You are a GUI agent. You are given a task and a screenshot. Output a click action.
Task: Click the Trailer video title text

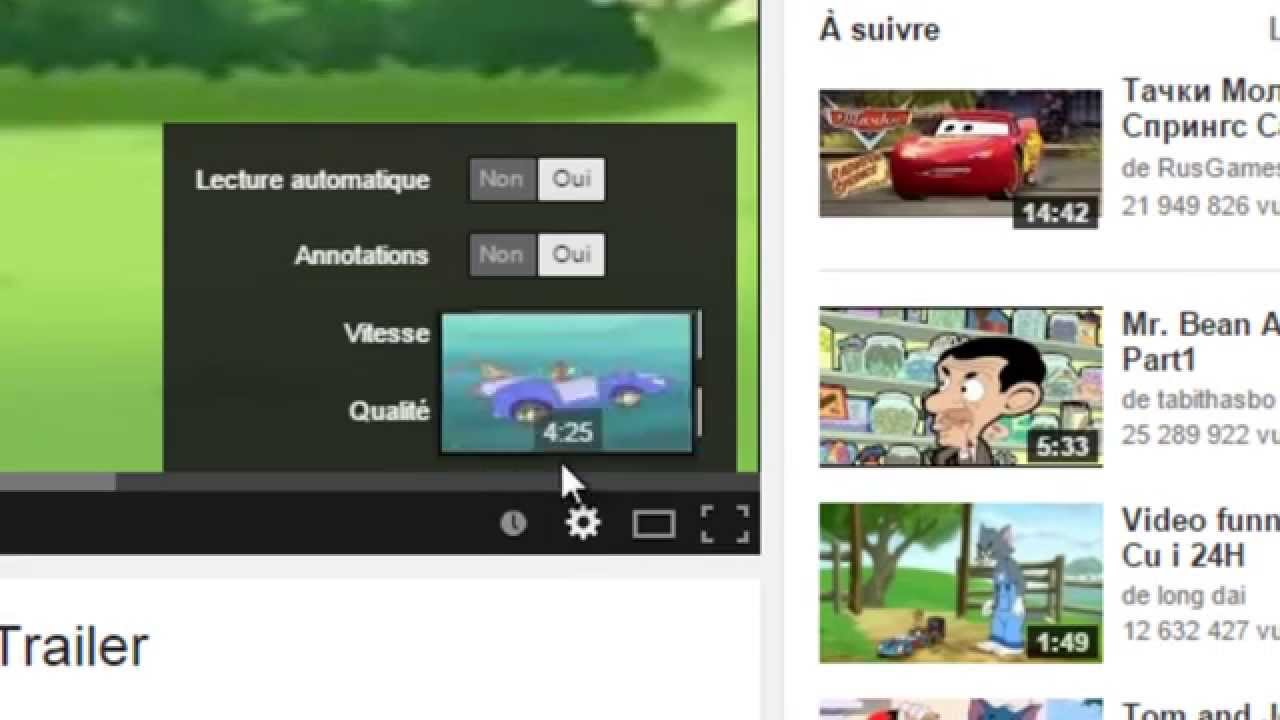pos(73,646)
